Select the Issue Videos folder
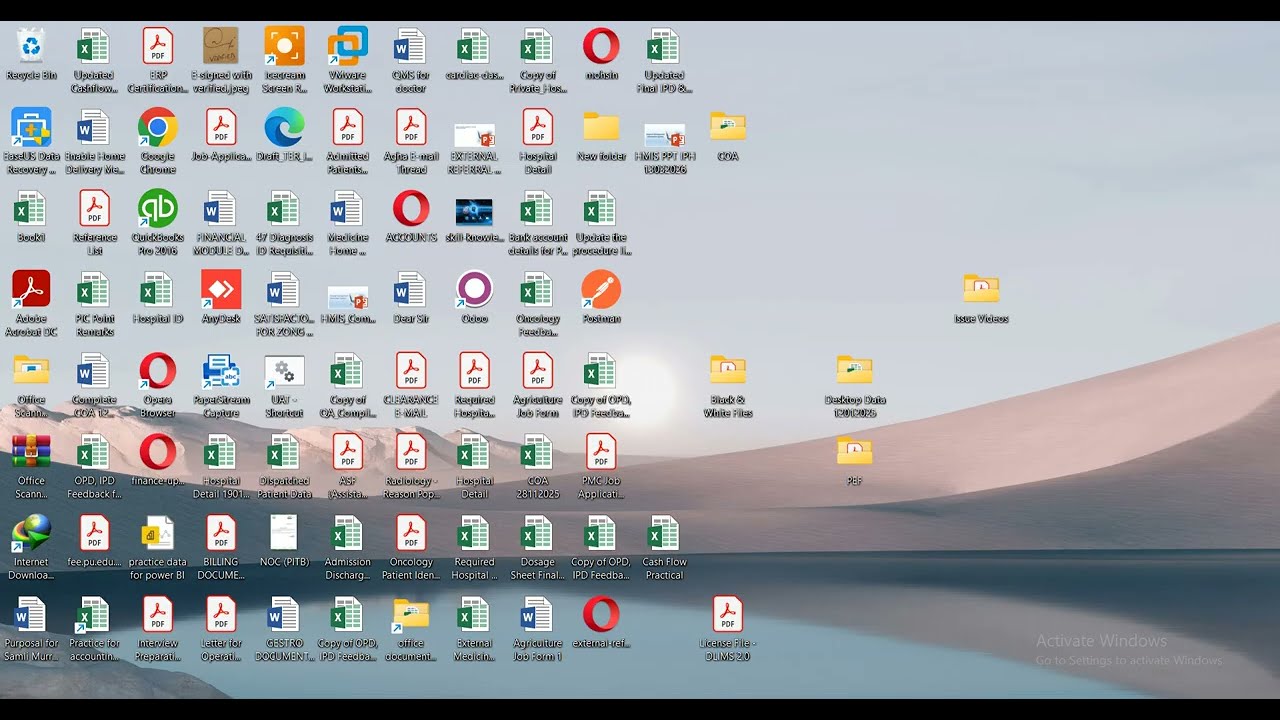Screen dimensions: 1280x720 coord(981,290)
